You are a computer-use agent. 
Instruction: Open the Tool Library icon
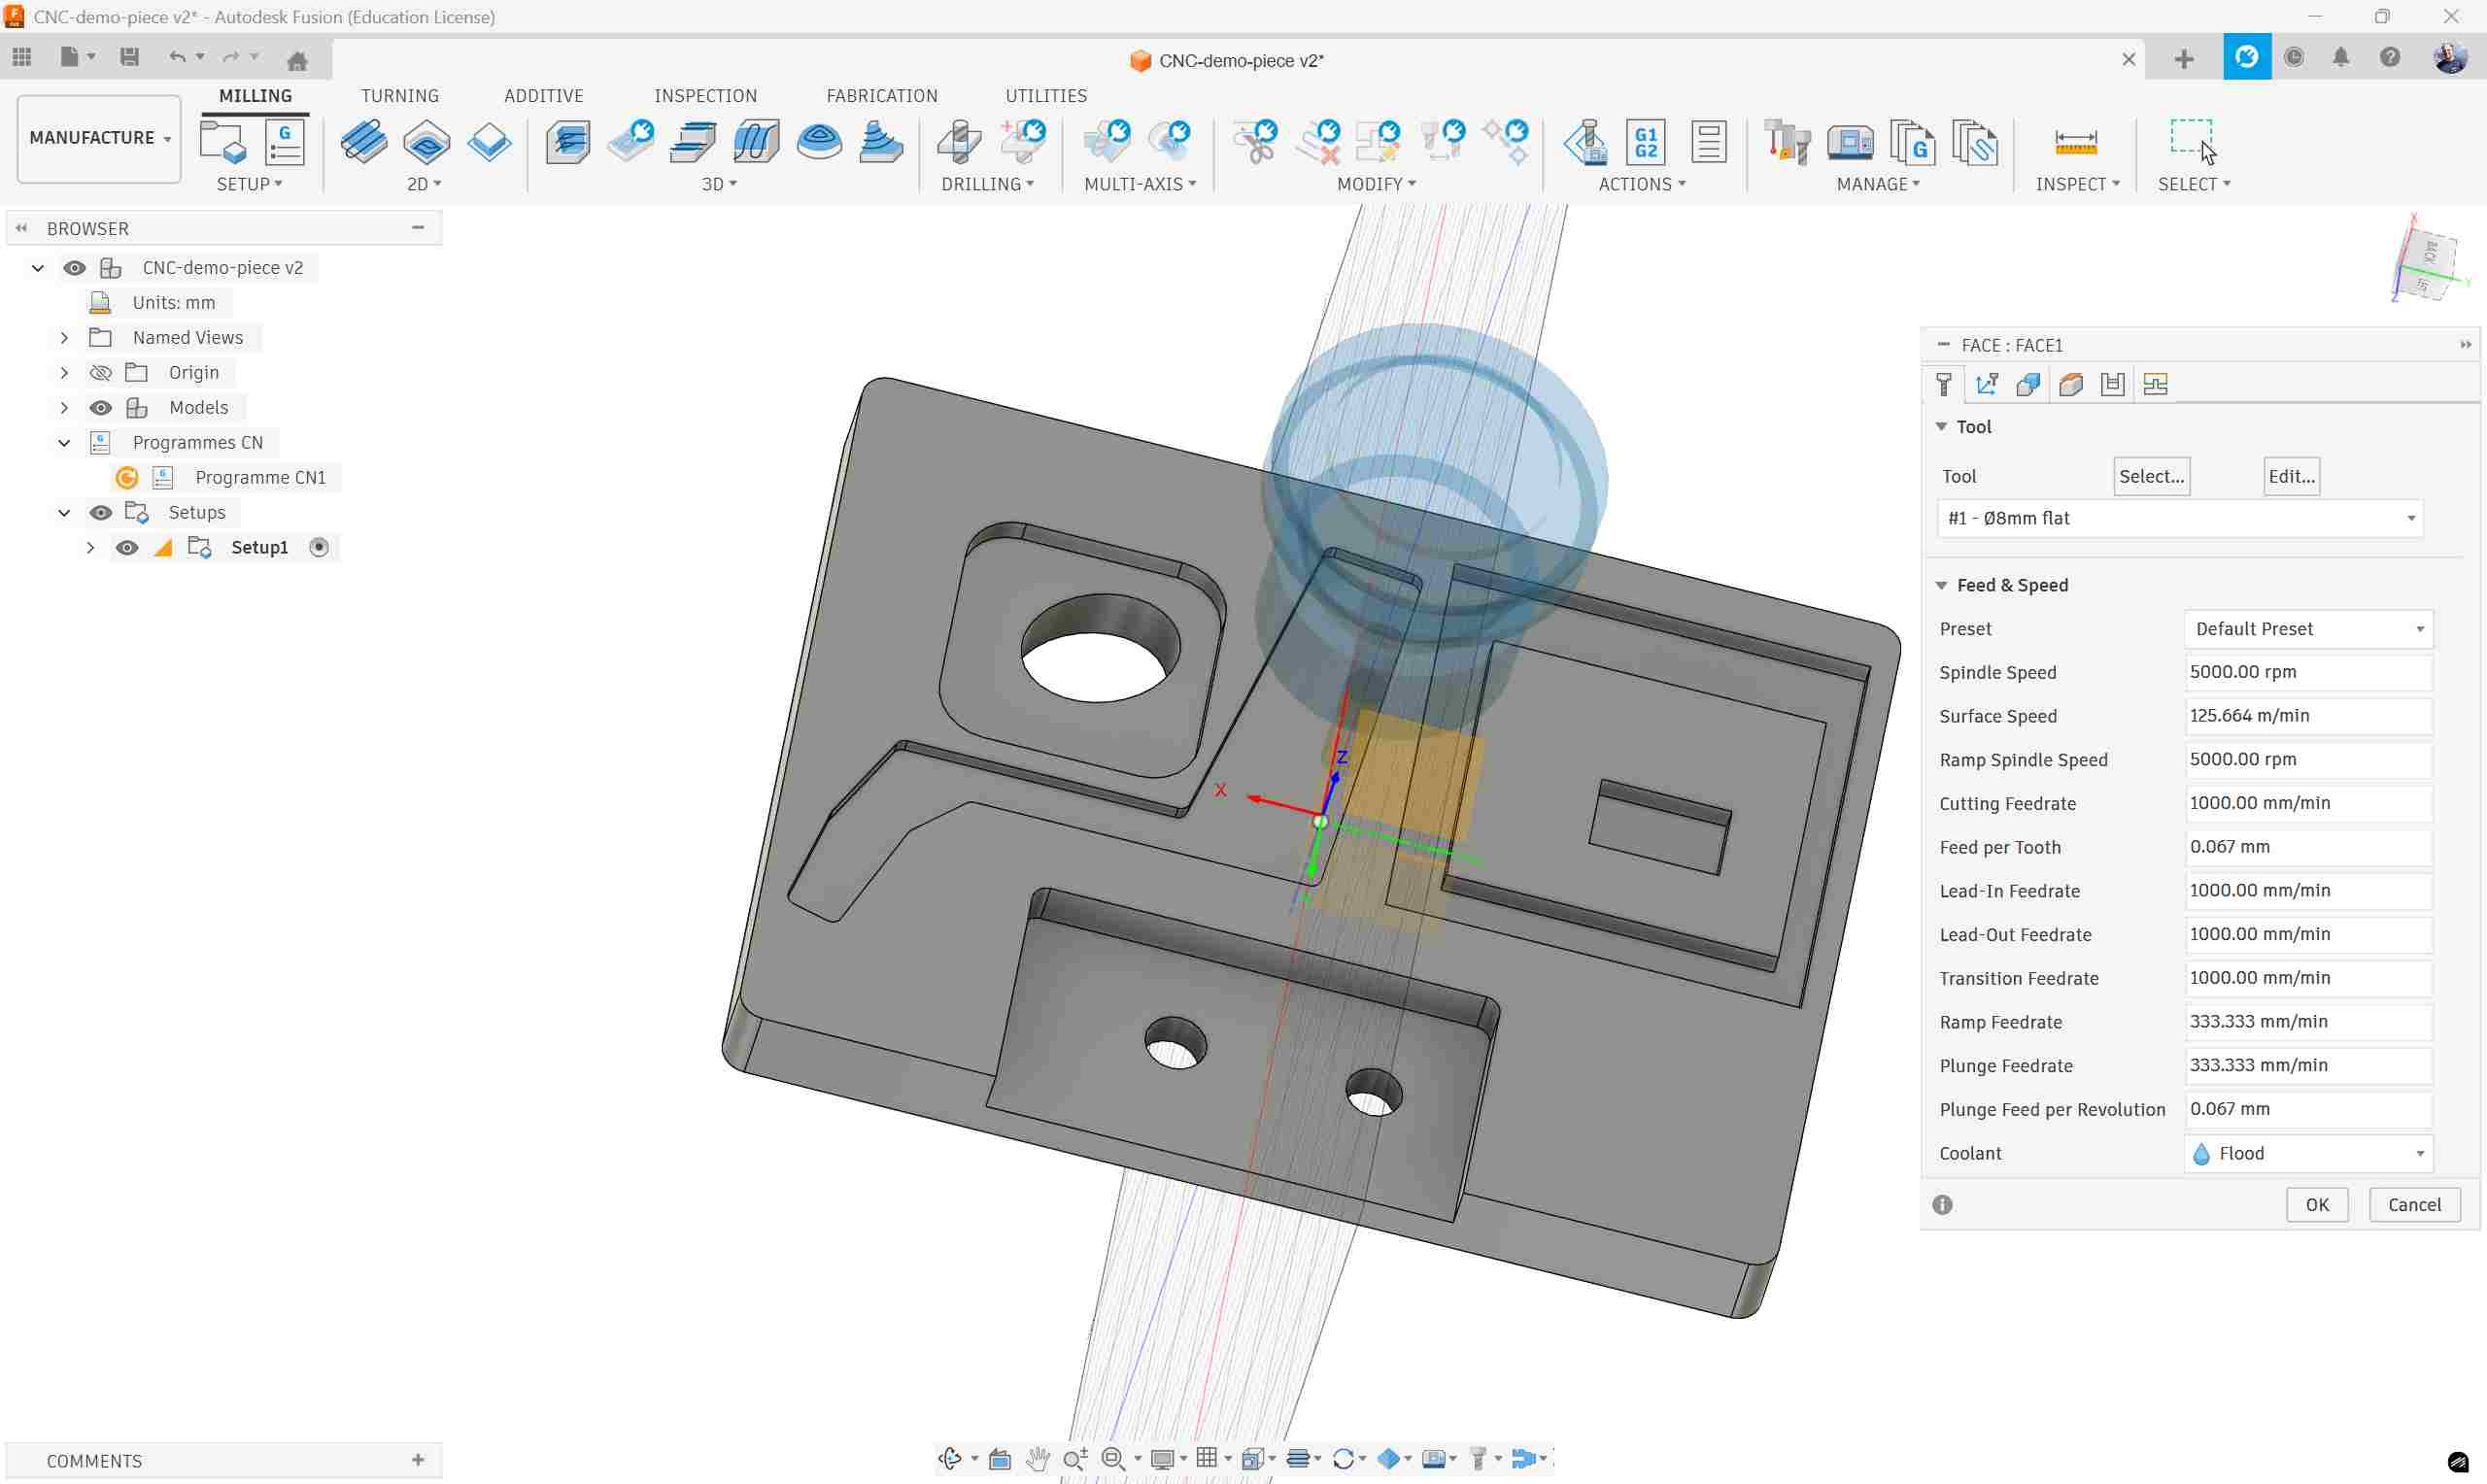[x=1787, y=142]
